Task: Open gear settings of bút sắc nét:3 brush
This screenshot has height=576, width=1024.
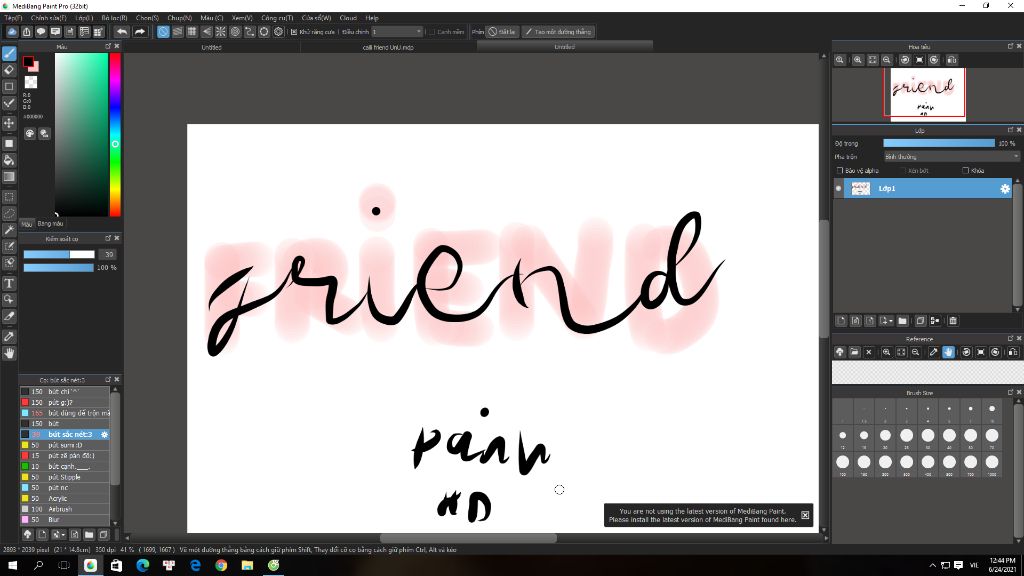Action: [x=104, y=434]
